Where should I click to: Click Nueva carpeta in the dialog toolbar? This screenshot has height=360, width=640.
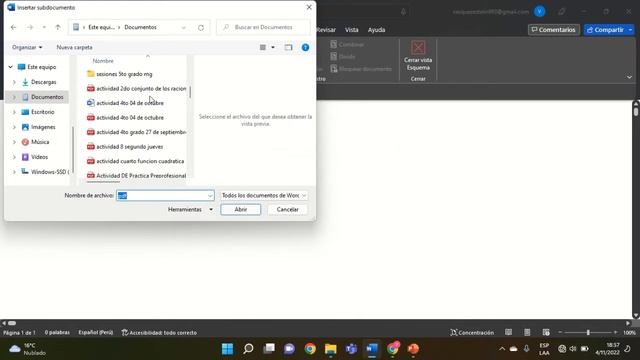pyautogui.click(x=74, y=47)
